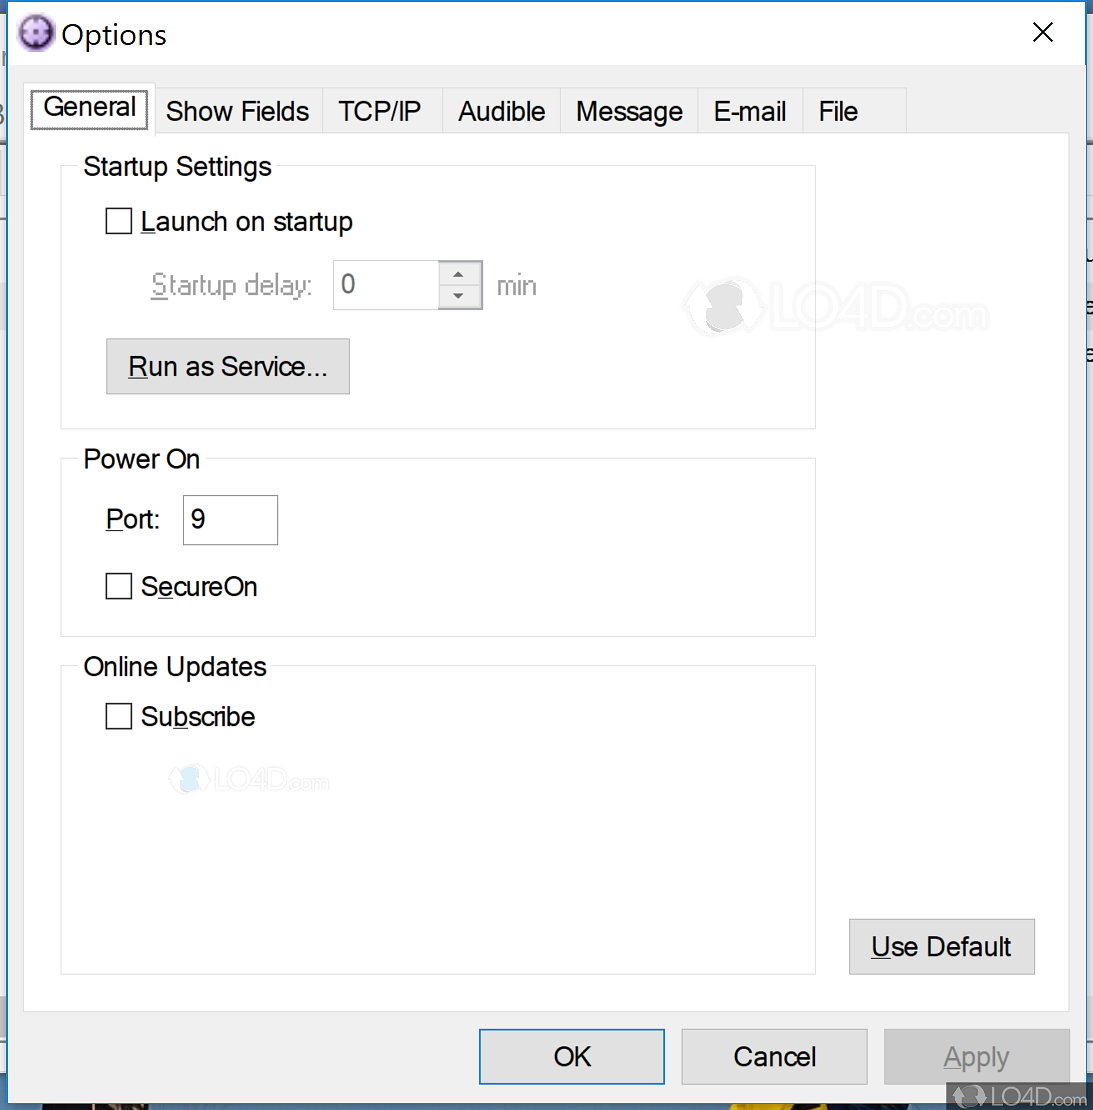
Task: Decrease startup delay with down arrow
Action: click(459, 297)
